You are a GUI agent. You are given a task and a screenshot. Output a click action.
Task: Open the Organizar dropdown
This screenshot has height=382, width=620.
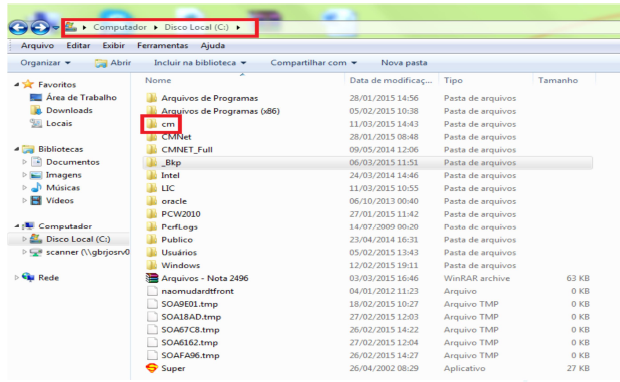pos(45,63)
